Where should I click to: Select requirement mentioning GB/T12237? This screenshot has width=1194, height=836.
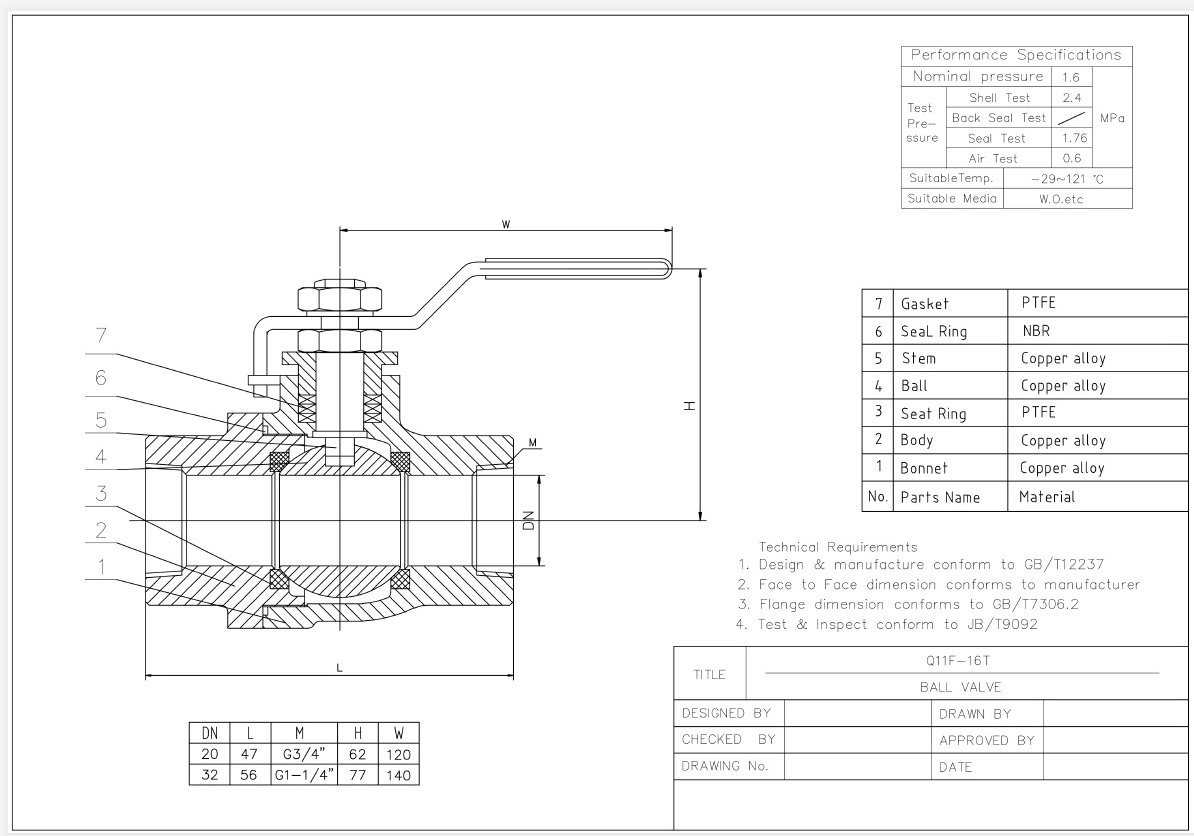coord(921,565)
